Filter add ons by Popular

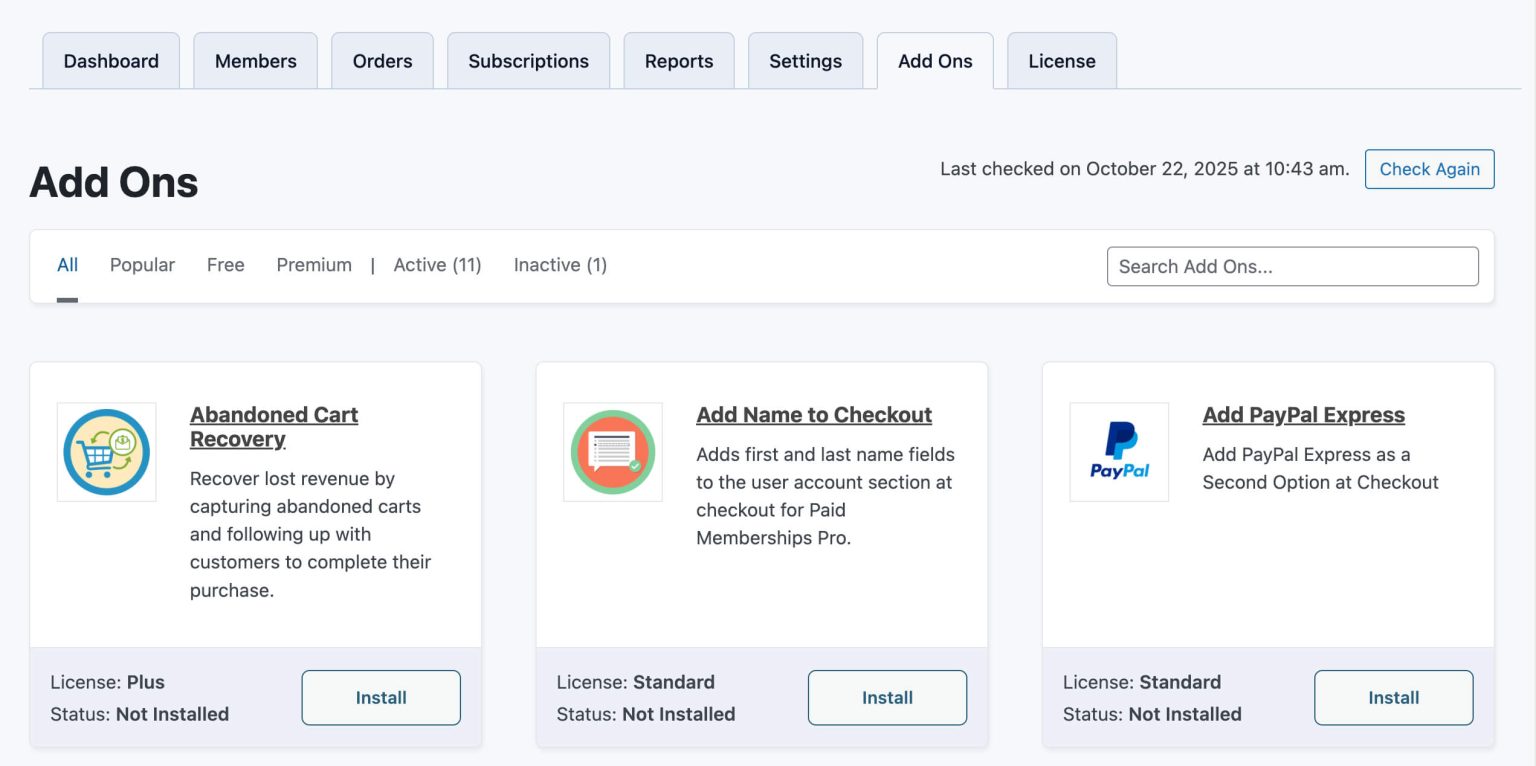click(x=142, y=265)
